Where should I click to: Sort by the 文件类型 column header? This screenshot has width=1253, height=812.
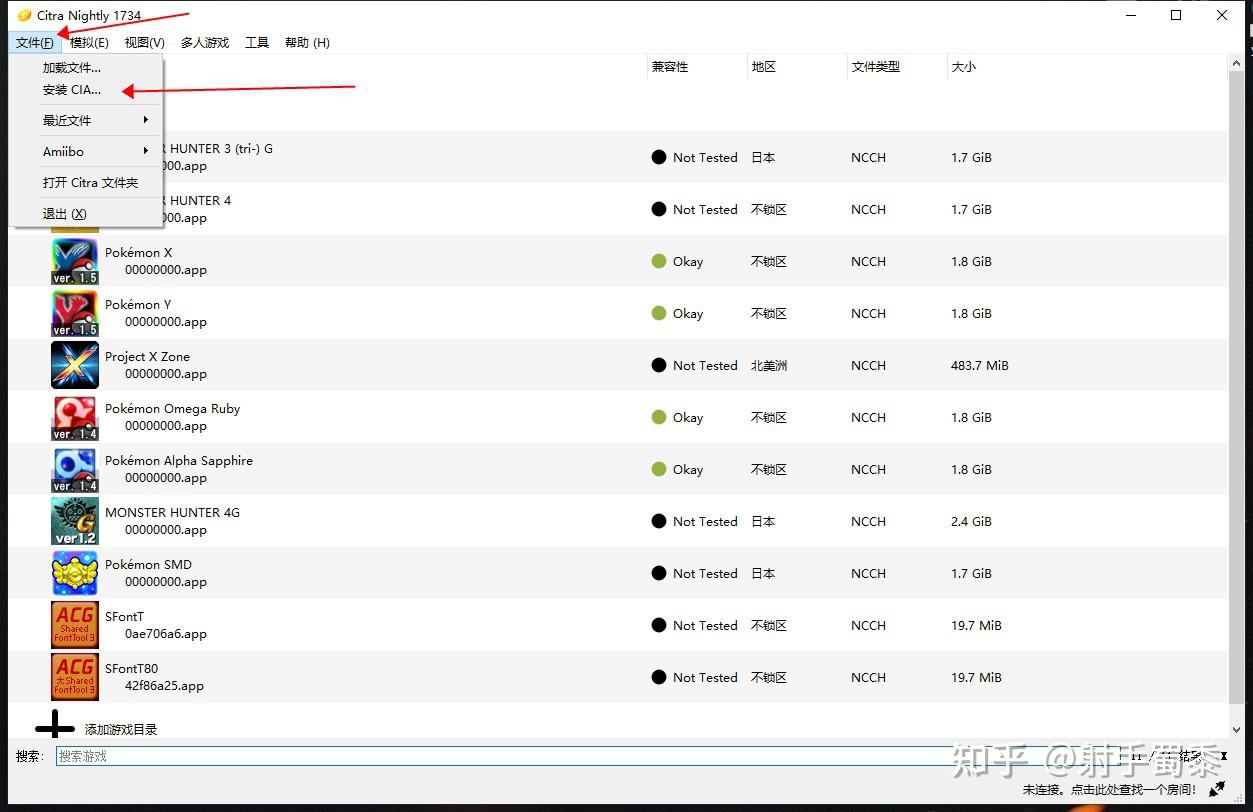click(897, 67)
